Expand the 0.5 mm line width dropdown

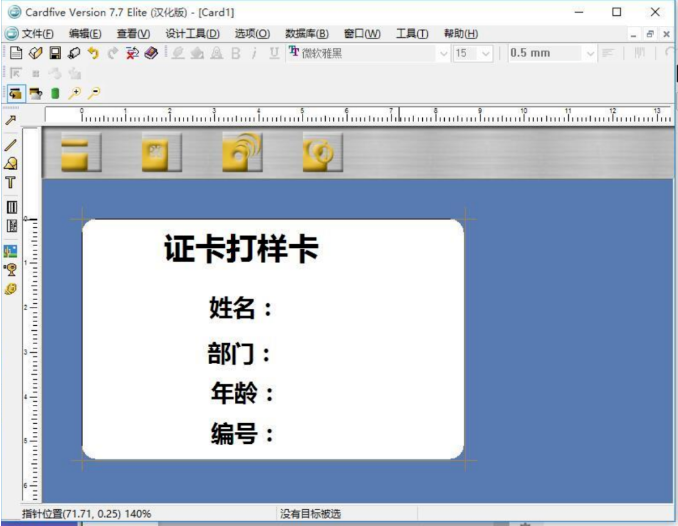click(x=589, y=53)
